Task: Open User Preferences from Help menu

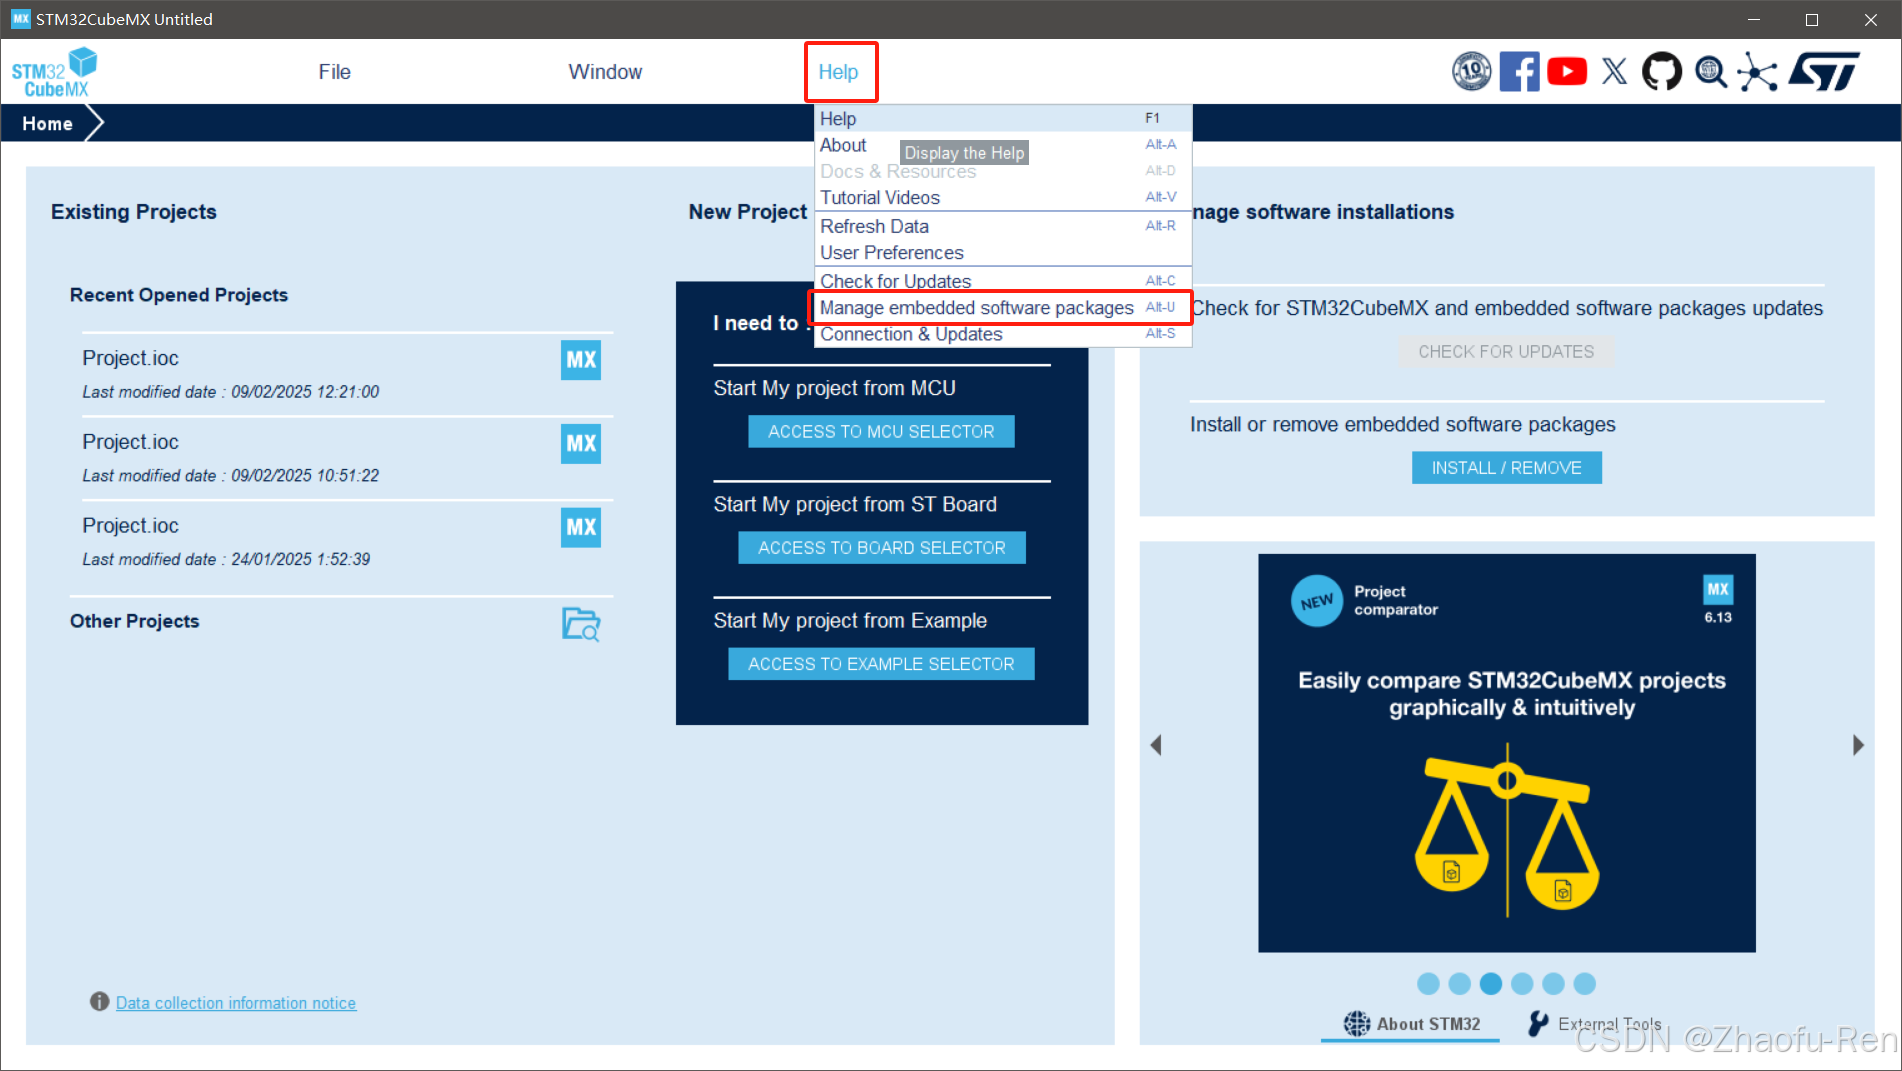Action: (x=1003, y=252)
